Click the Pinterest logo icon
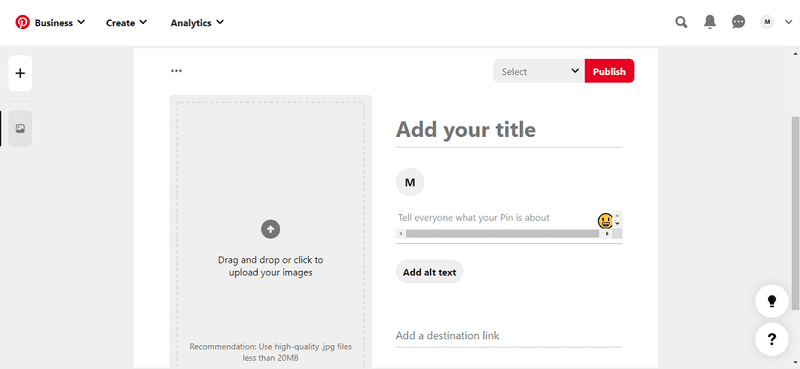The height and width of the screenshot is (369, 800). (22, 22)
